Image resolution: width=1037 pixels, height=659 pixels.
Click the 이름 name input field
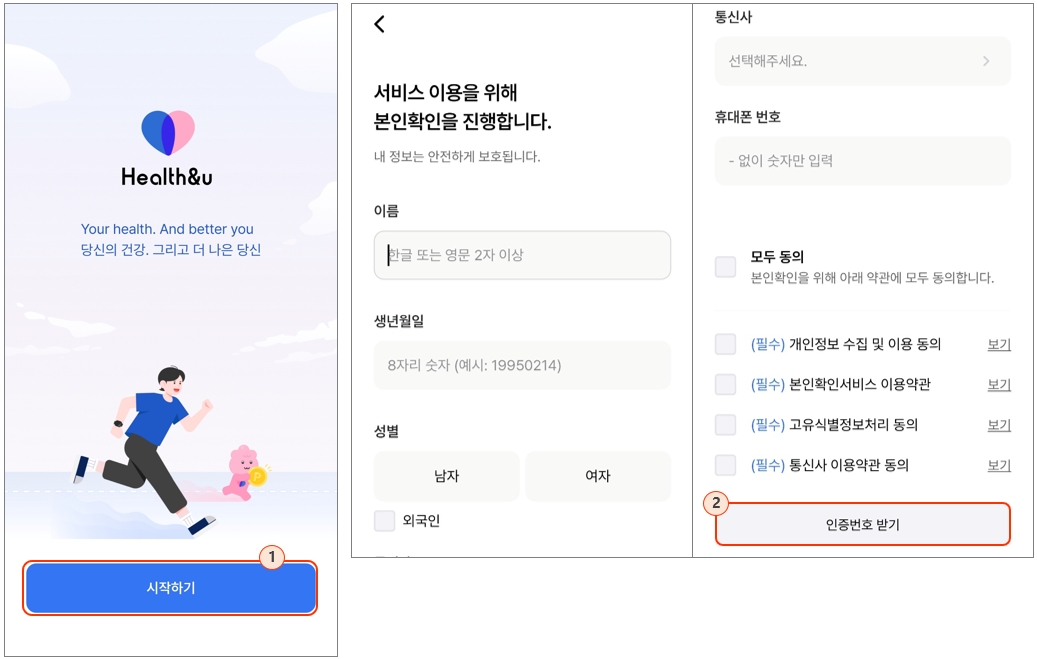(x=522, y=255)
